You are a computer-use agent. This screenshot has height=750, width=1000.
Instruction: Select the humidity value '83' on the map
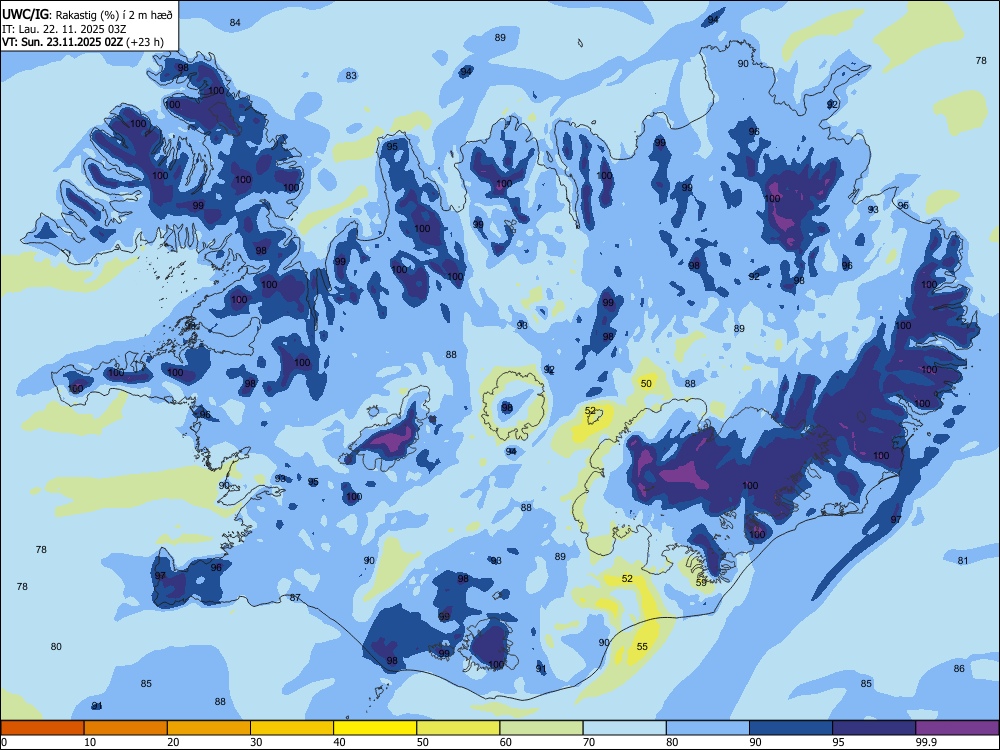click(x=351, y=76)
